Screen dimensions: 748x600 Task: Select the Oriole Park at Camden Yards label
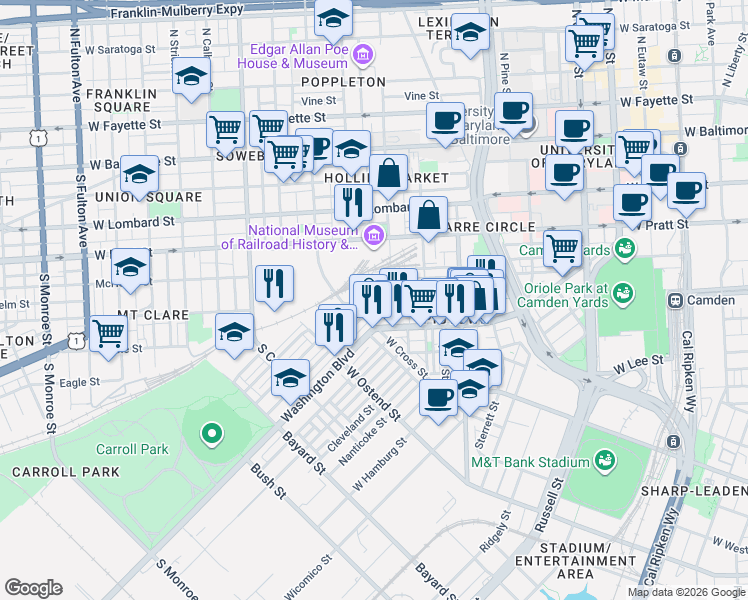562,295
